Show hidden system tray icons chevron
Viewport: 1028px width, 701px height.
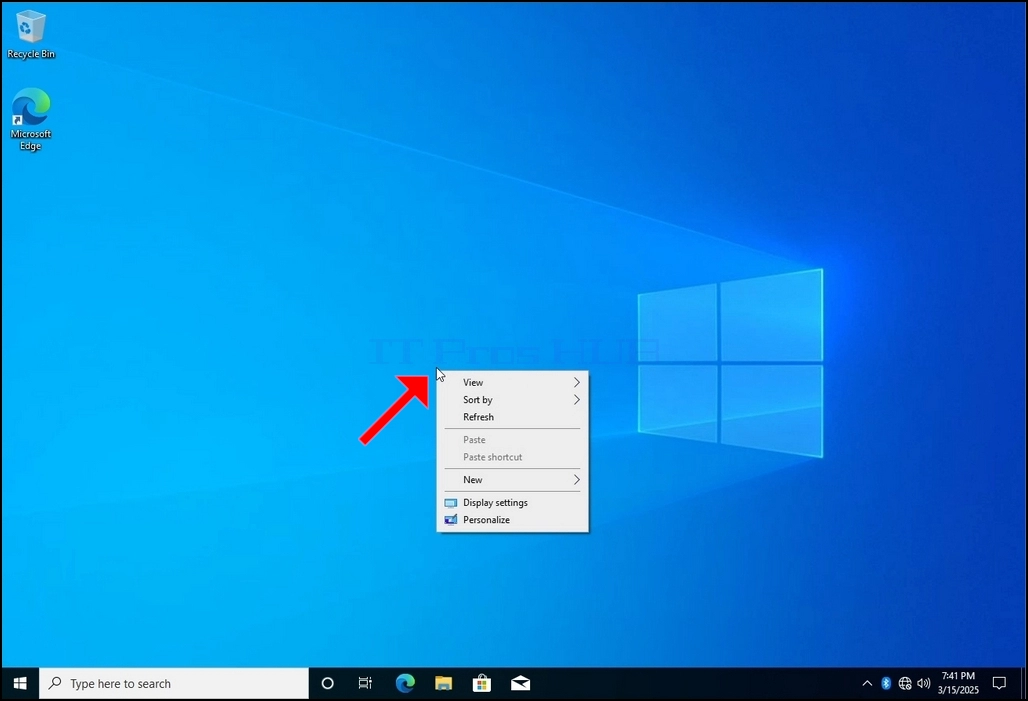[867, 683]
